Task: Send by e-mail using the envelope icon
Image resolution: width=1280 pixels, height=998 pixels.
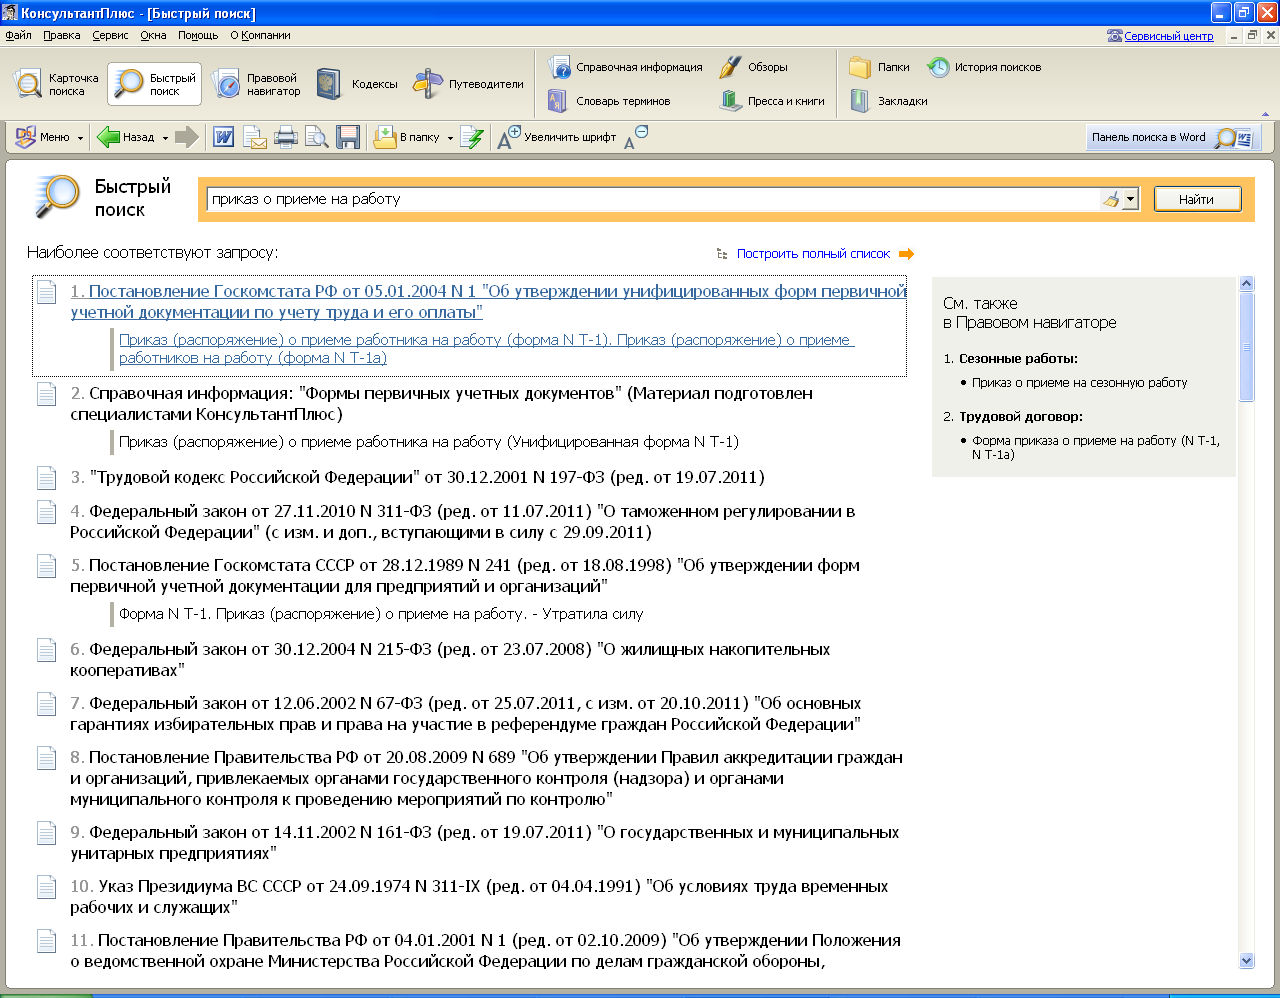Action: [255, 137]
